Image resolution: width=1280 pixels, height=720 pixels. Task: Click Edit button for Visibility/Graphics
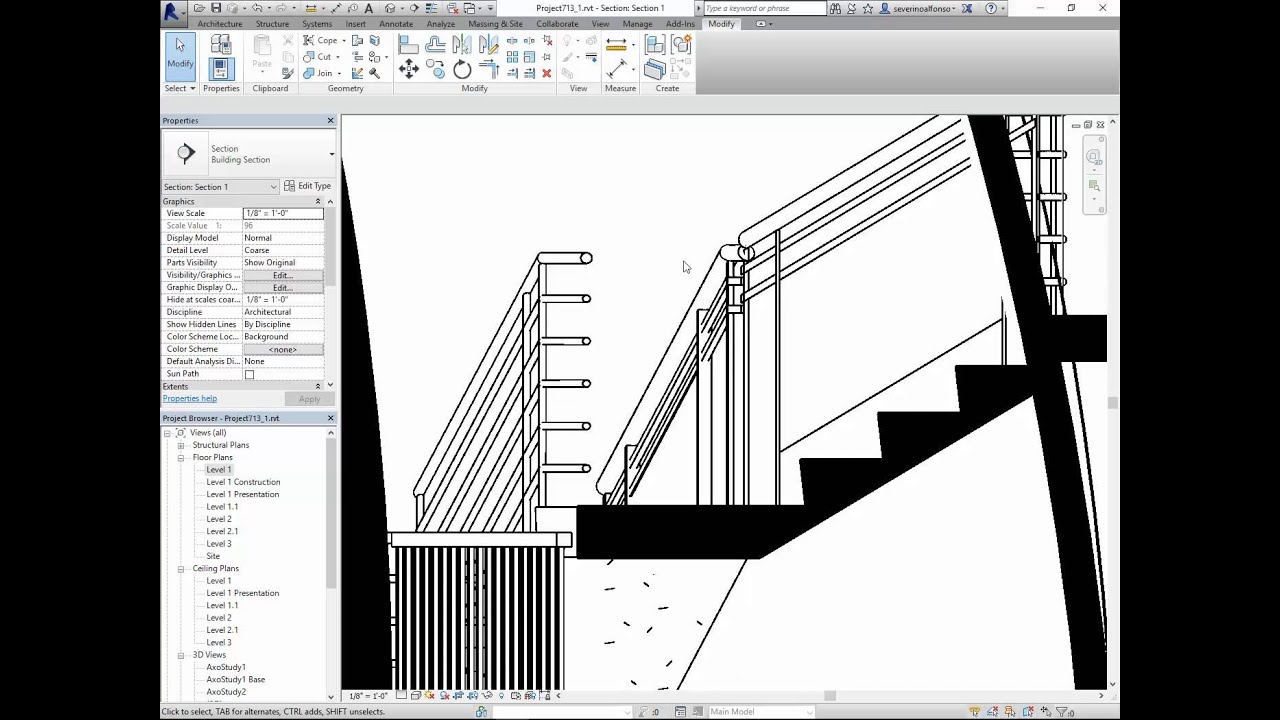coord(283,275)
